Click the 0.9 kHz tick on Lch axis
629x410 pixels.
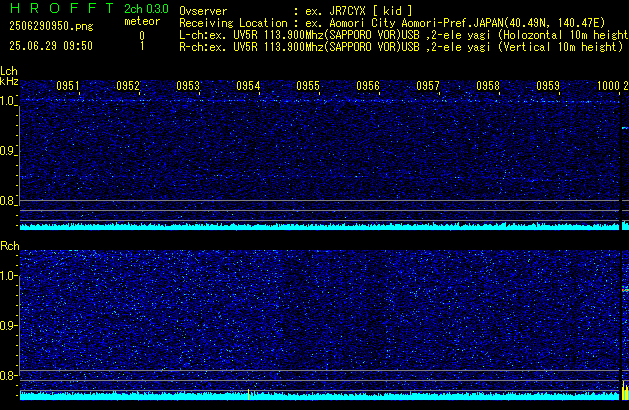tap(8, 151)
